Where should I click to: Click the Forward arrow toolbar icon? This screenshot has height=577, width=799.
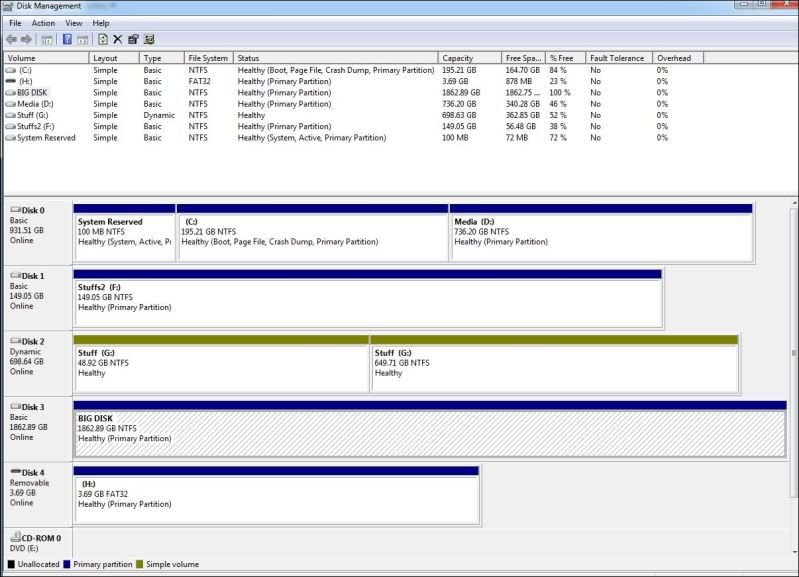pyautogui.click(x=26, y=39)
